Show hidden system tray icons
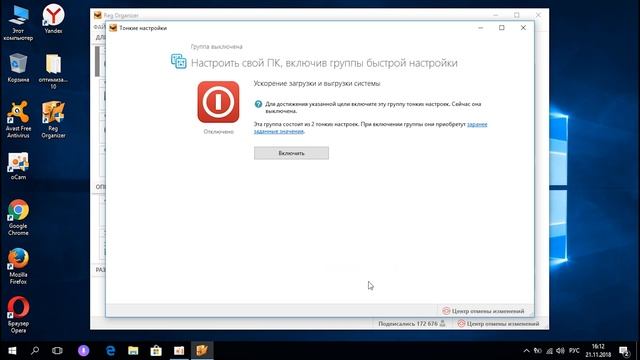The width and height of the screenshot is (640, 360). click(x=526, y=351)
